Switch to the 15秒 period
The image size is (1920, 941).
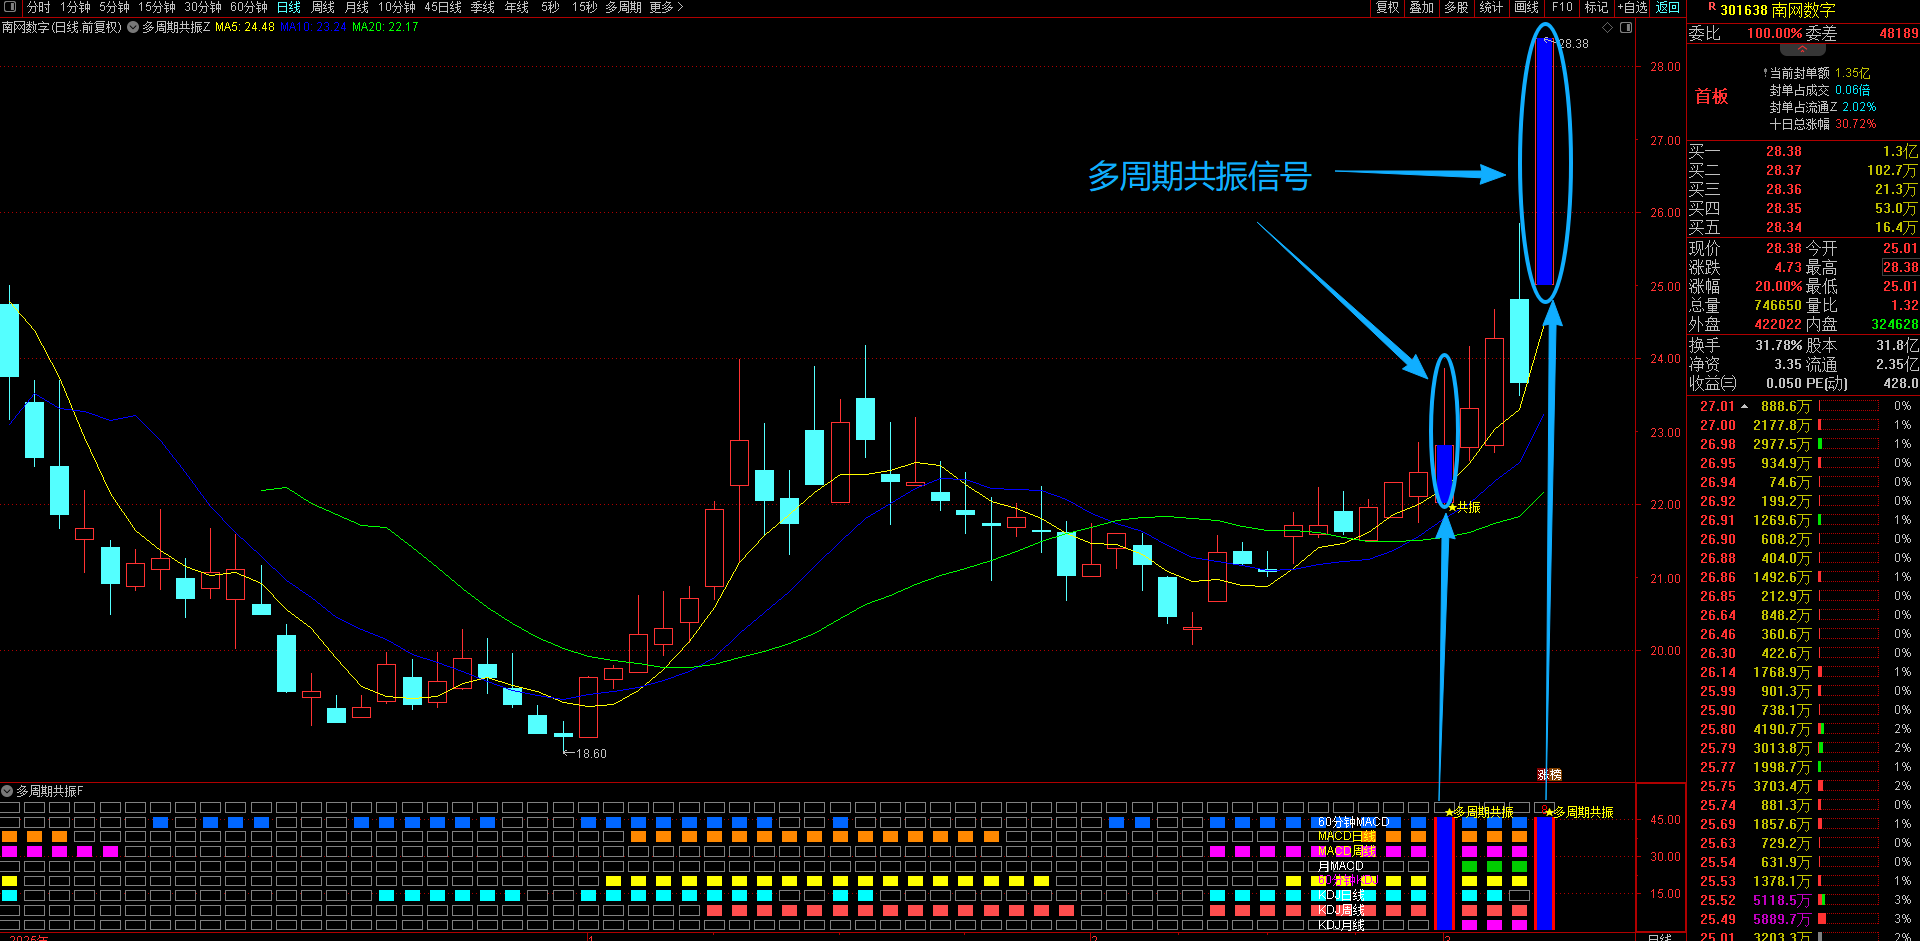click(584, 7)
